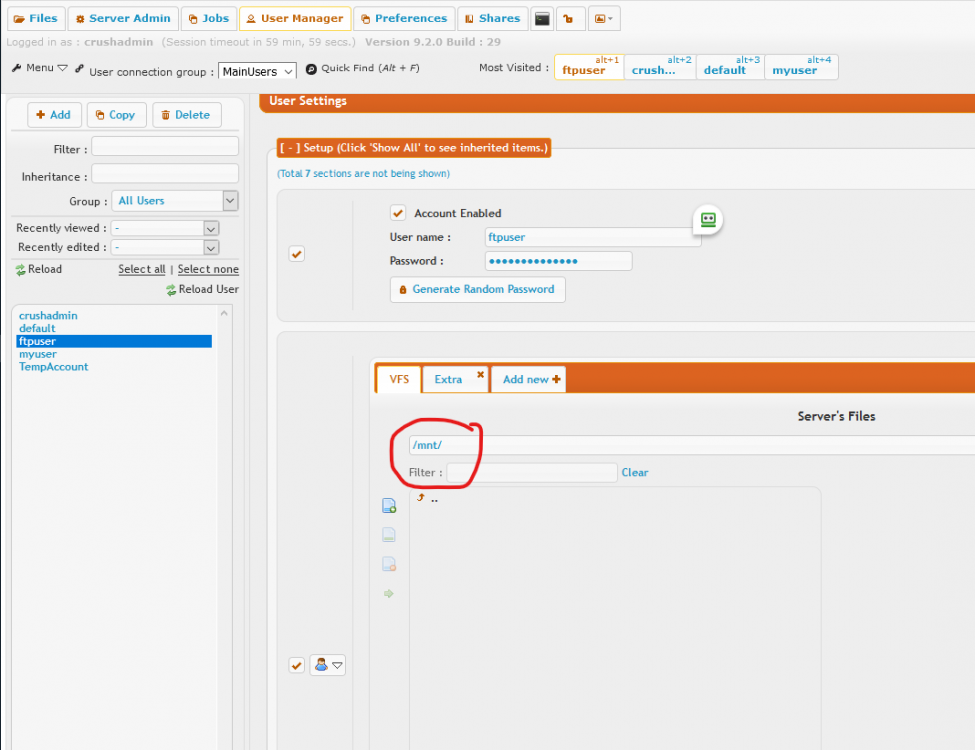The height and width of the screenshot is (750, 975).
Task: Open the Jobs tab
Action: pyautogui.click(x=209, y=19)
